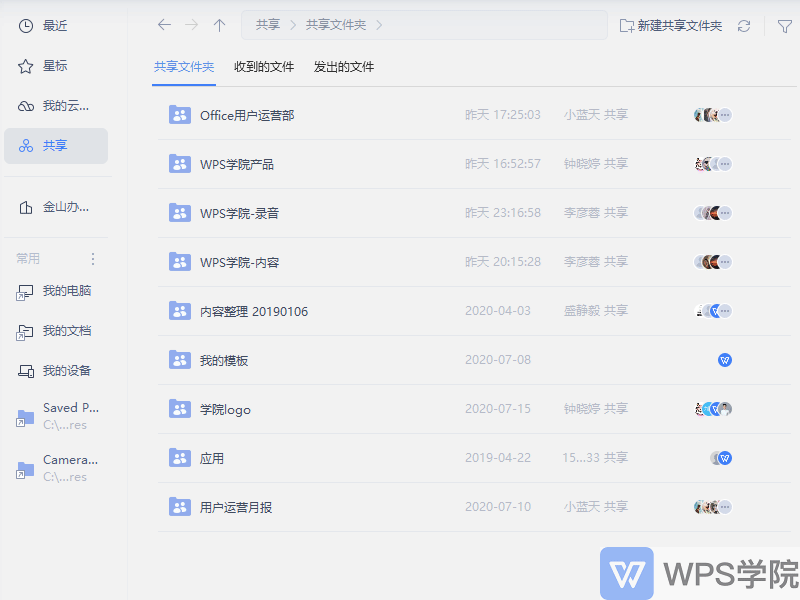Click the WPS学院-录音 folder name

click(239, 214)
